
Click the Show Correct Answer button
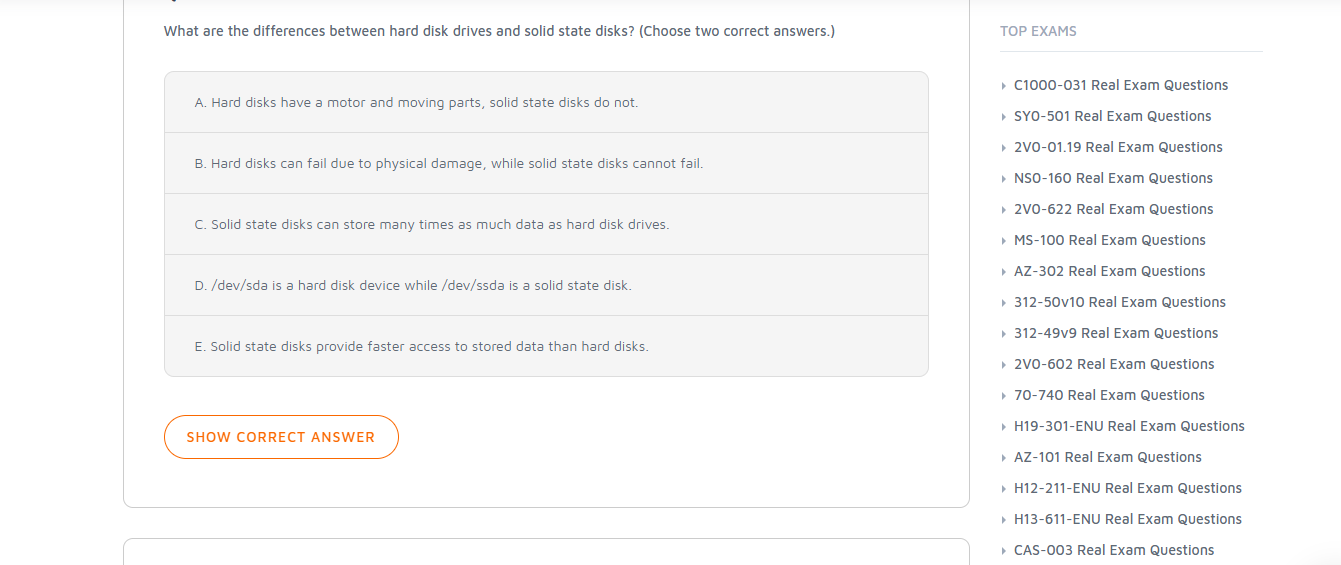(281, 437)
